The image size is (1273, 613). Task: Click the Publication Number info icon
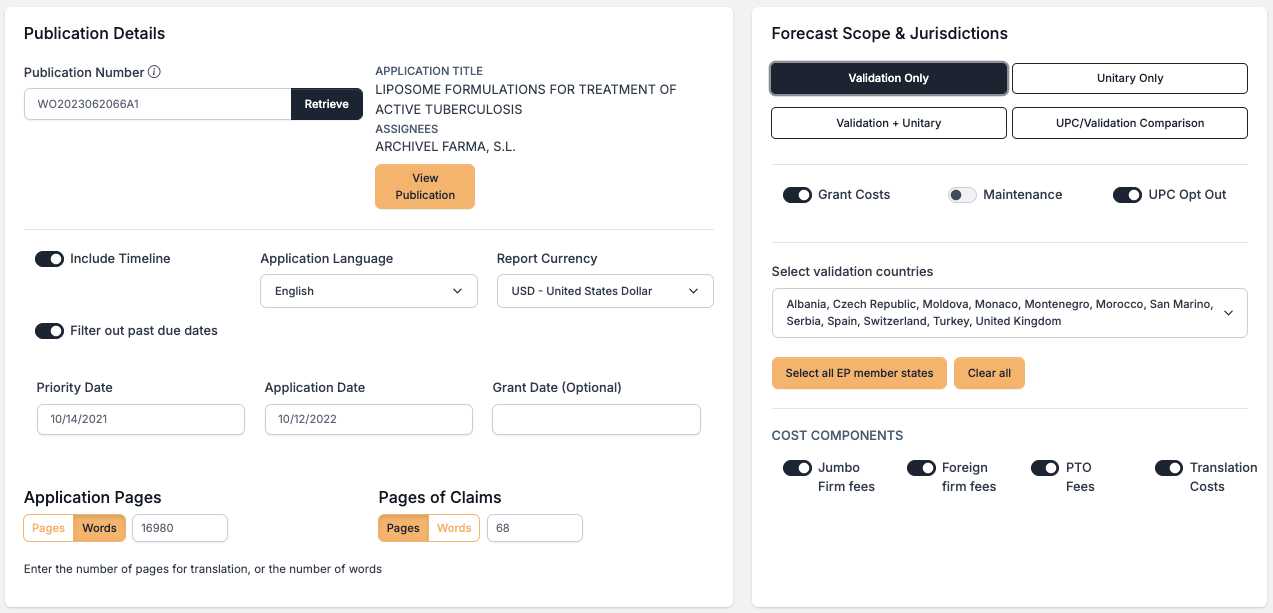click(x=155, y=72)
